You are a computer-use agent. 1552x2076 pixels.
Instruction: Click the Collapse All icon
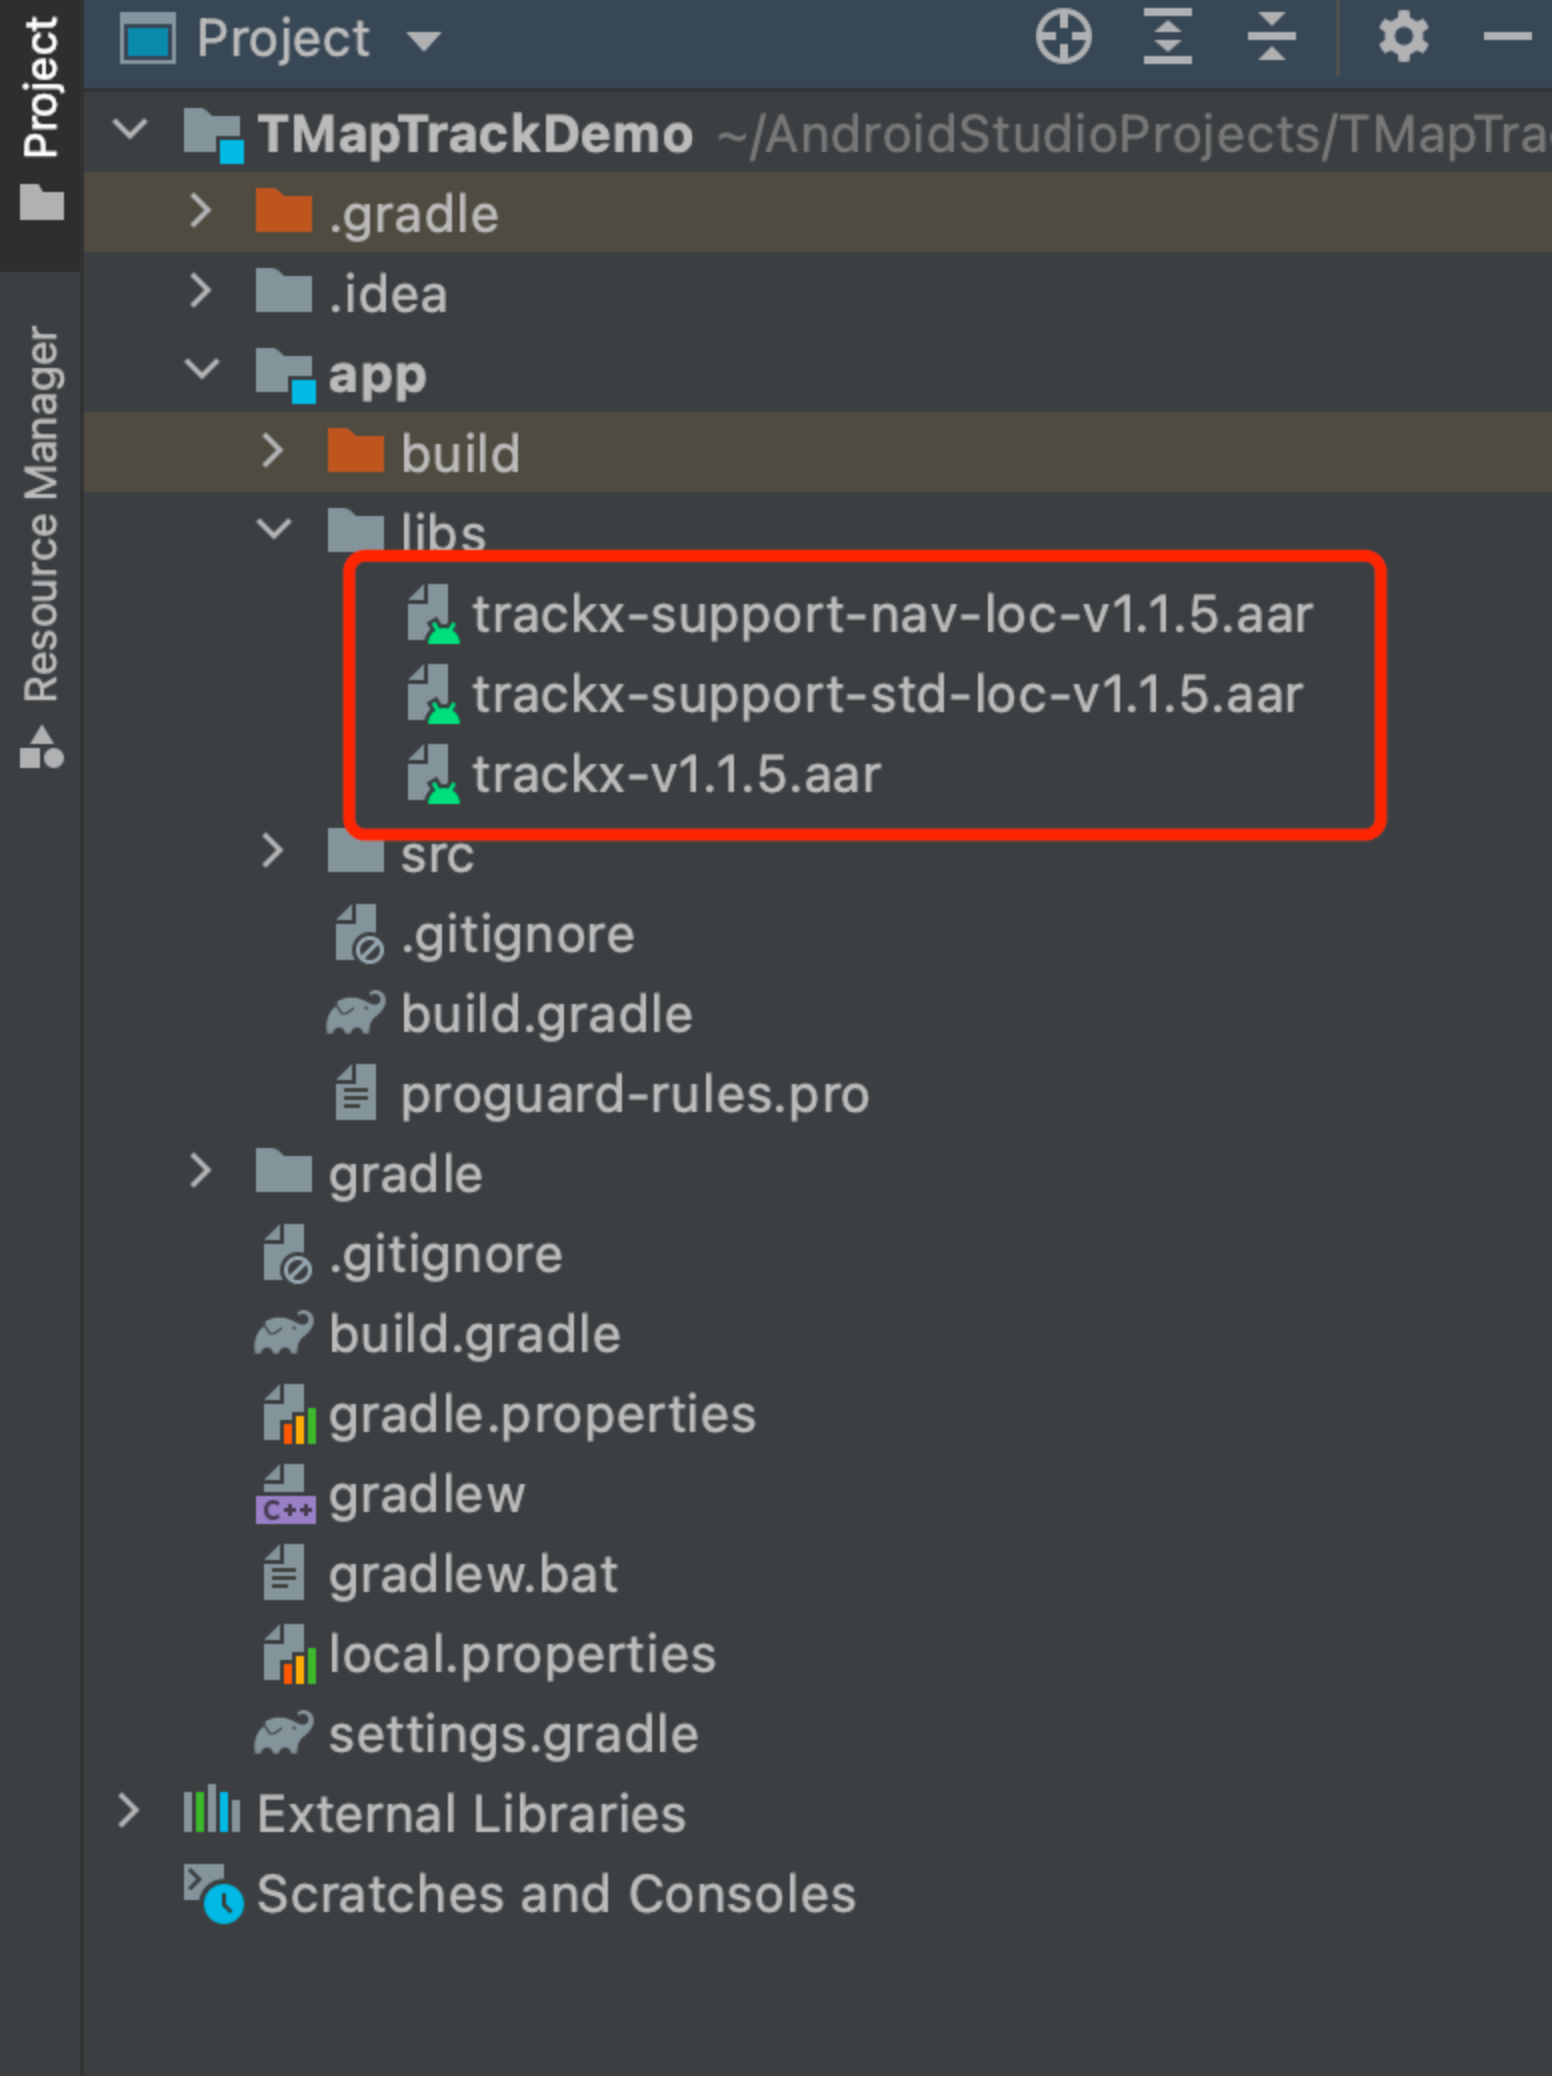click(x=1270, y=38)
